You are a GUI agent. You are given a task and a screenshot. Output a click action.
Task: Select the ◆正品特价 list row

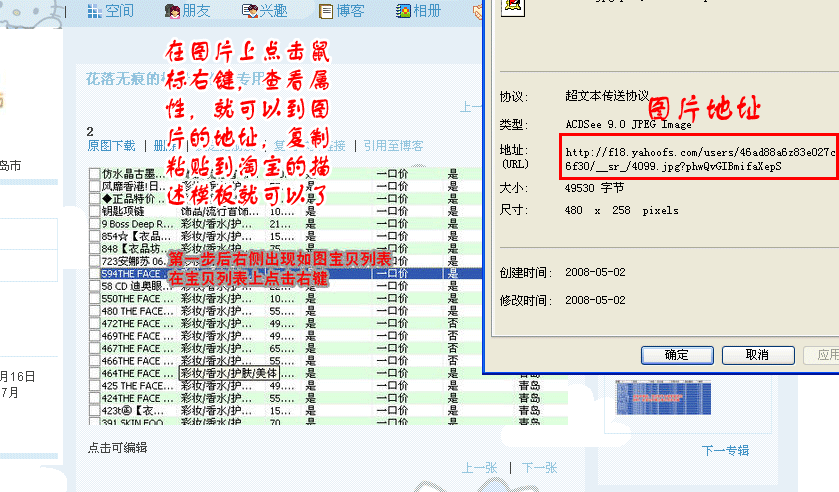click(286, 199)
